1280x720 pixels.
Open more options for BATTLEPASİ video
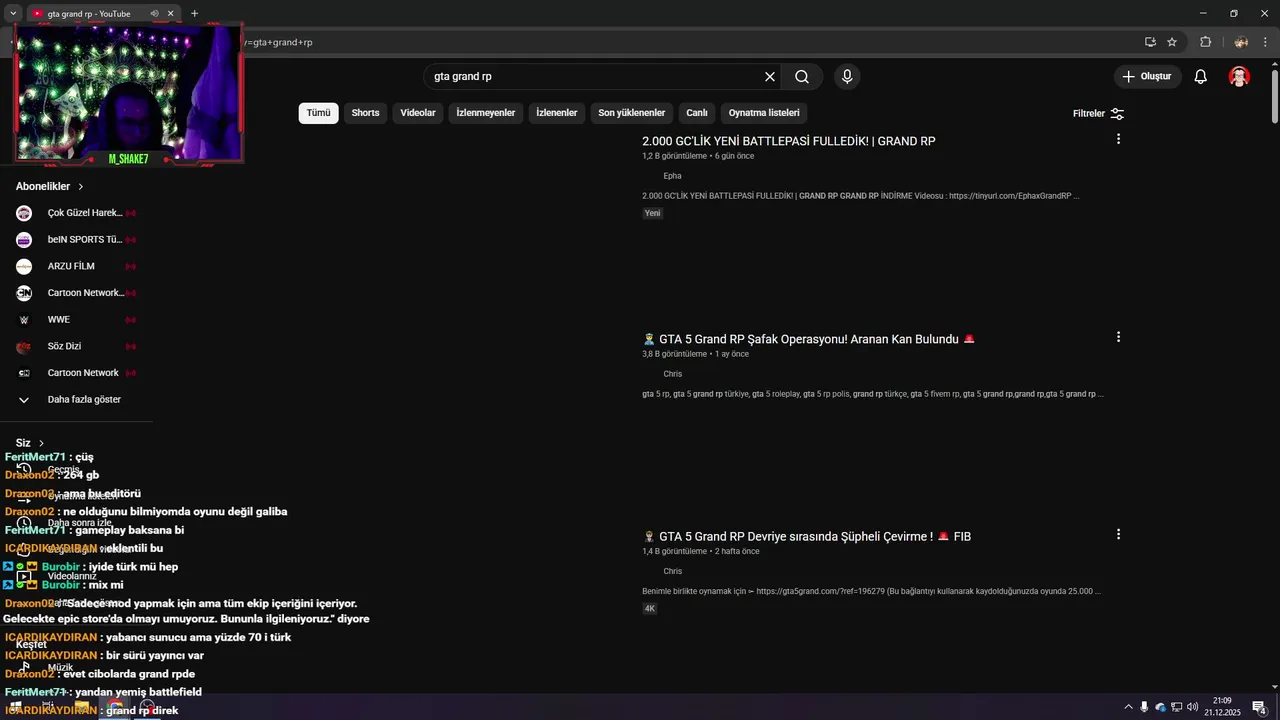pyautogui.click(x=1118, y=139)
